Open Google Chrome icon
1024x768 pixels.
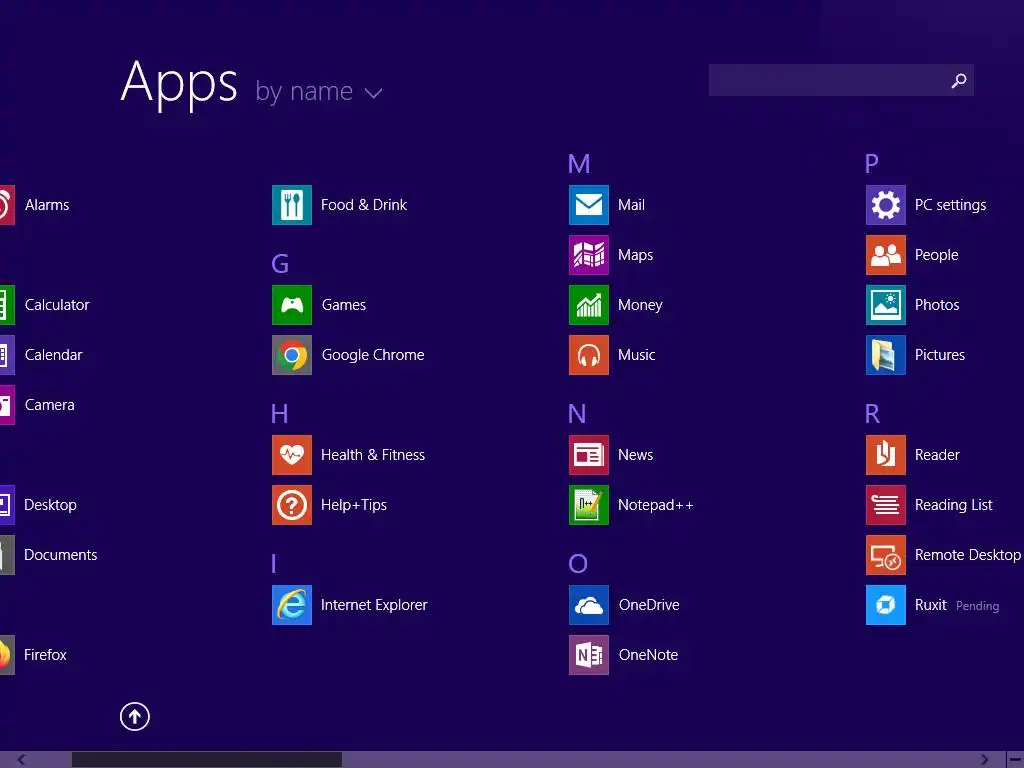[291, 355]
